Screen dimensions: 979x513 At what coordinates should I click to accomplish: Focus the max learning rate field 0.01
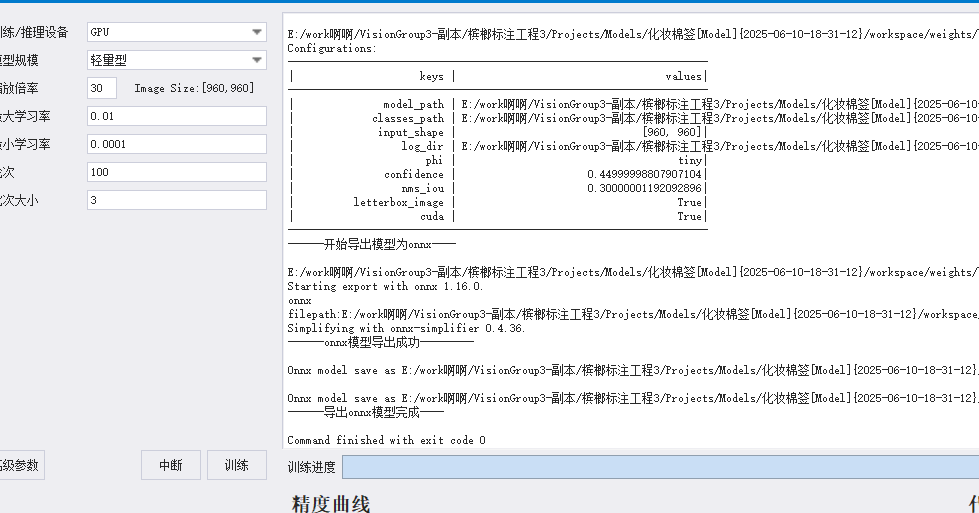coord(177,116)
